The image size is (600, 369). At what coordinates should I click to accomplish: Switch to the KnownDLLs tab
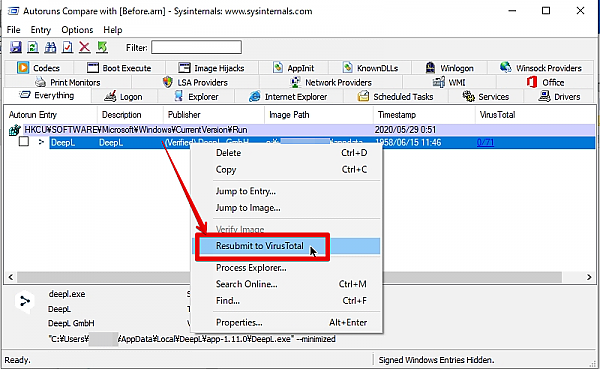tap(370, 68)
